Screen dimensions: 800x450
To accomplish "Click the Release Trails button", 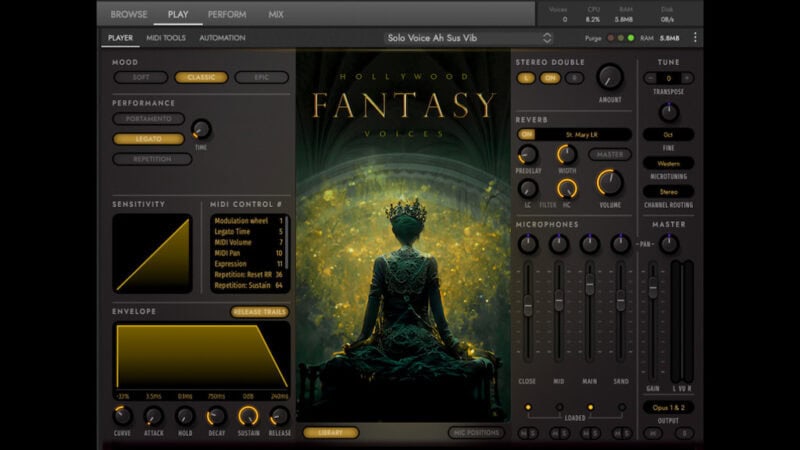I will [x=259, y=312].
